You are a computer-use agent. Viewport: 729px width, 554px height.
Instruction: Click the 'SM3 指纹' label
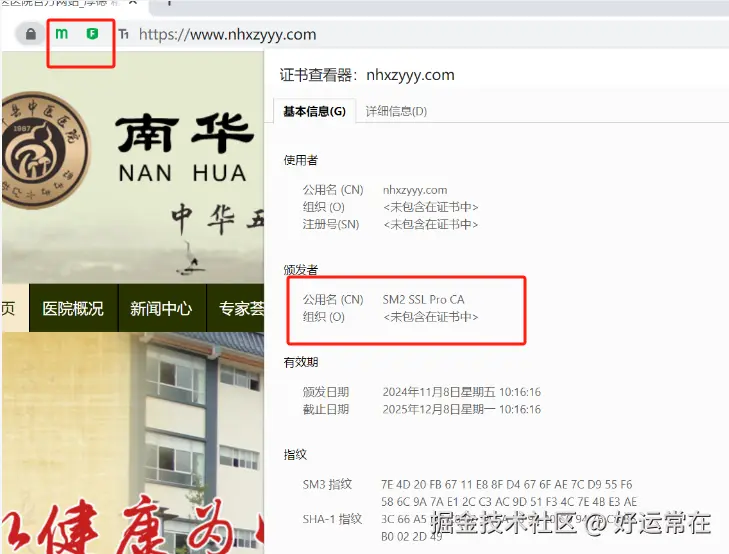327,485
